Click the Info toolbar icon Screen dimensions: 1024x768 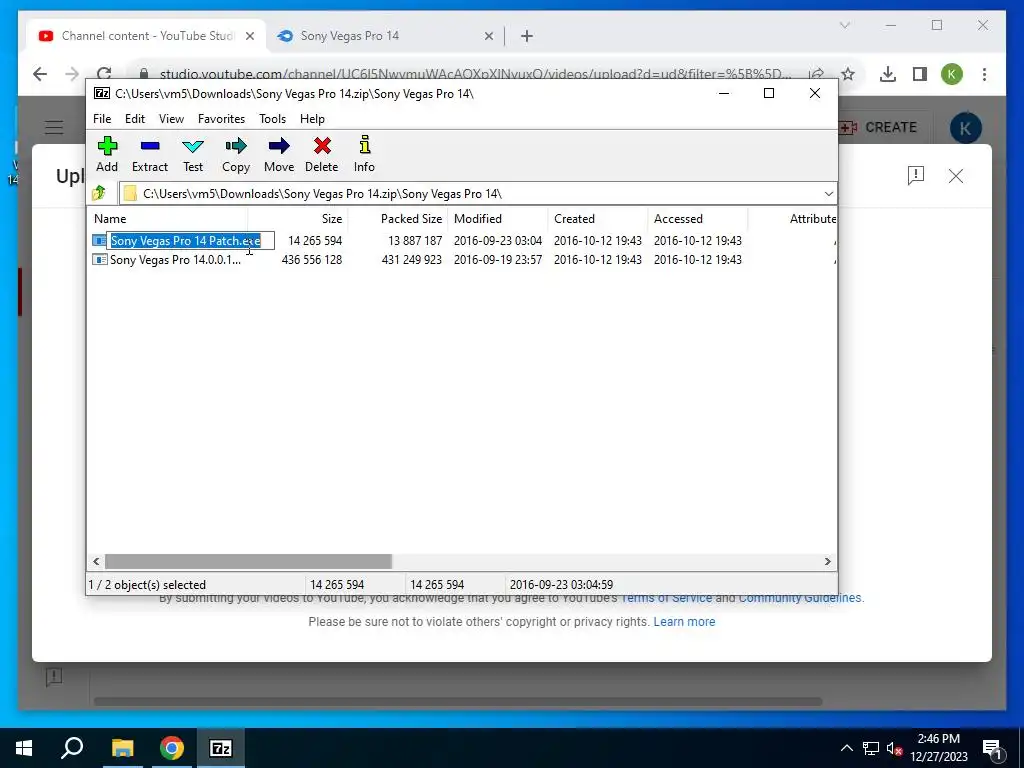[364, 145]
